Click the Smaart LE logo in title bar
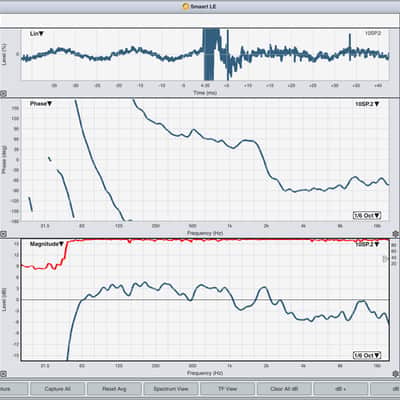The height and width of the screenshot is (400, 400). click(x=186, y=6)
